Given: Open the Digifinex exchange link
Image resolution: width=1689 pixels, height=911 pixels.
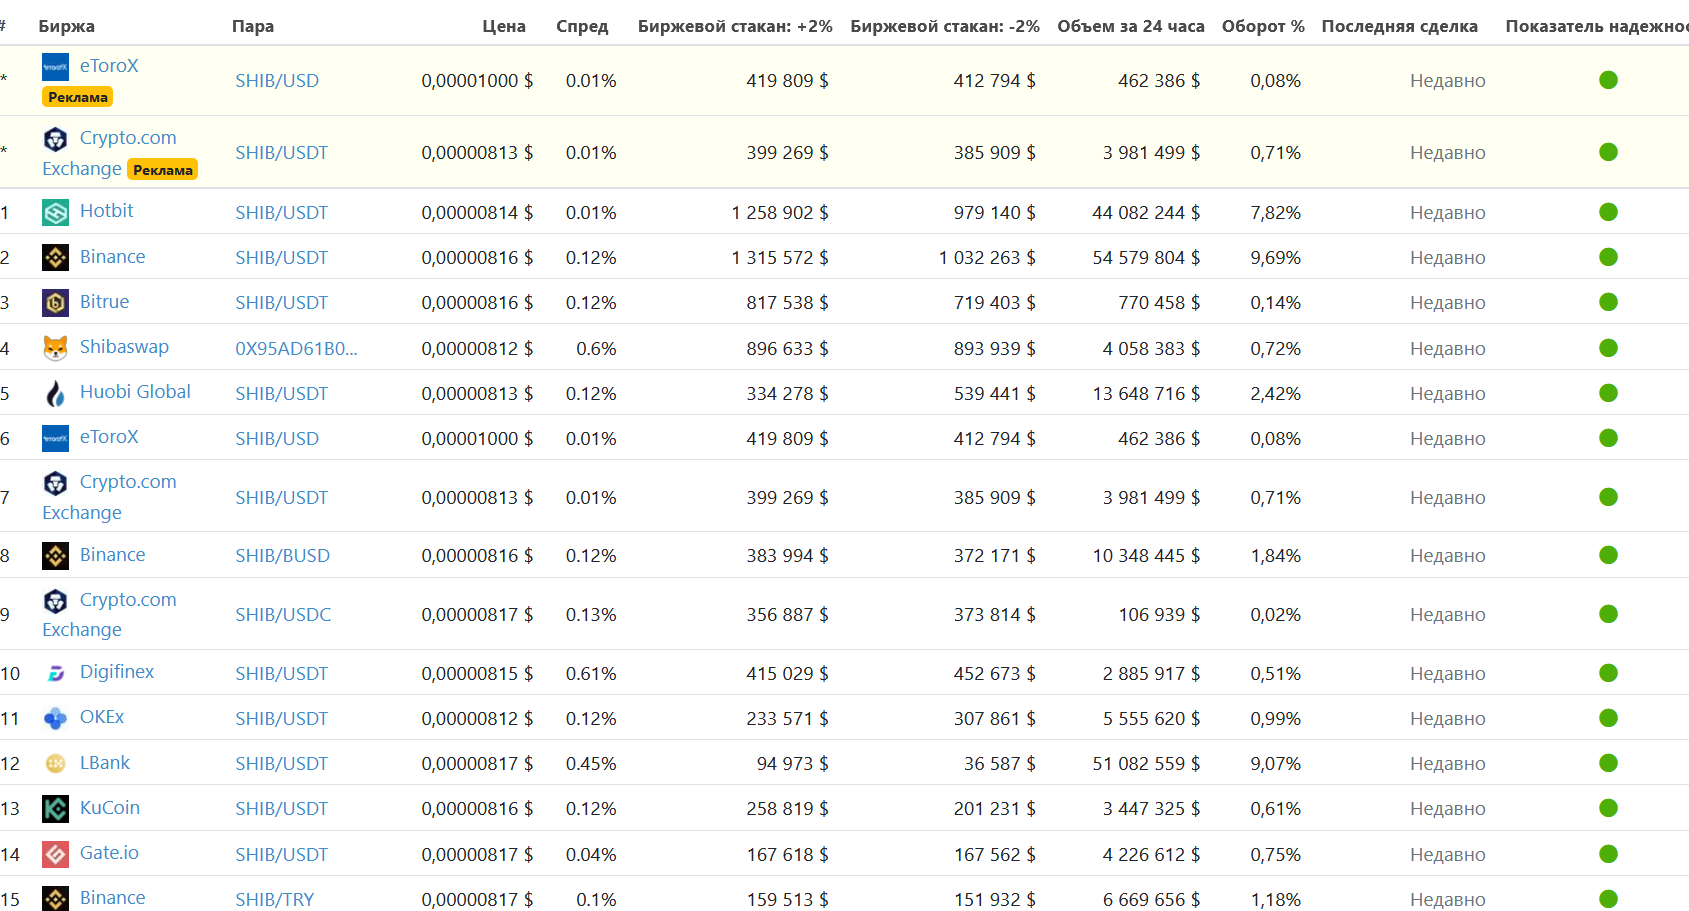Looking at the screenshot, I should pyautogui.click(x=117, y=672).
